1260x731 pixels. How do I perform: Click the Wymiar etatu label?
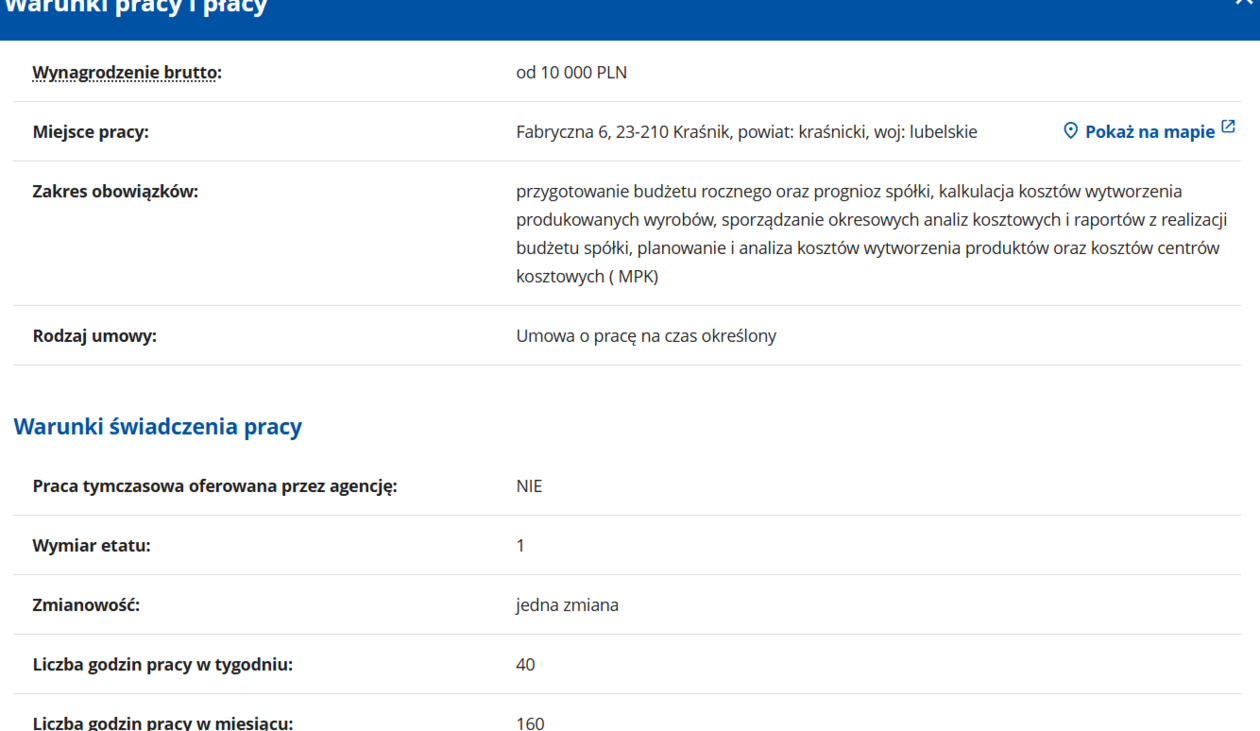click(x=92, y=546)
